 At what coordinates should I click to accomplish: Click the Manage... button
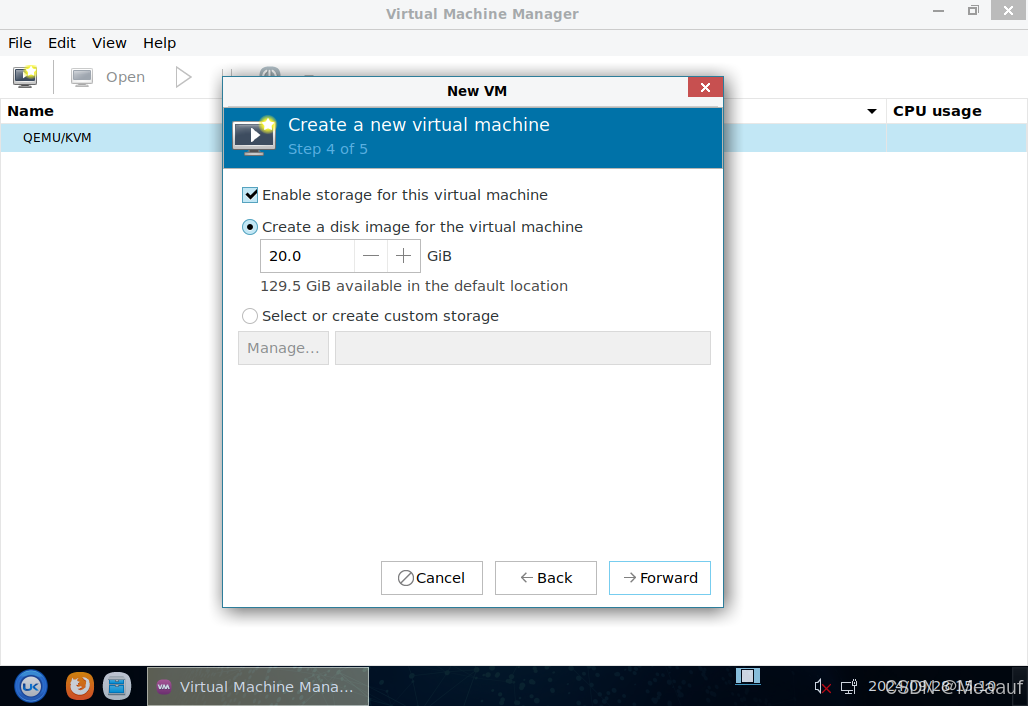pos(283,348)
